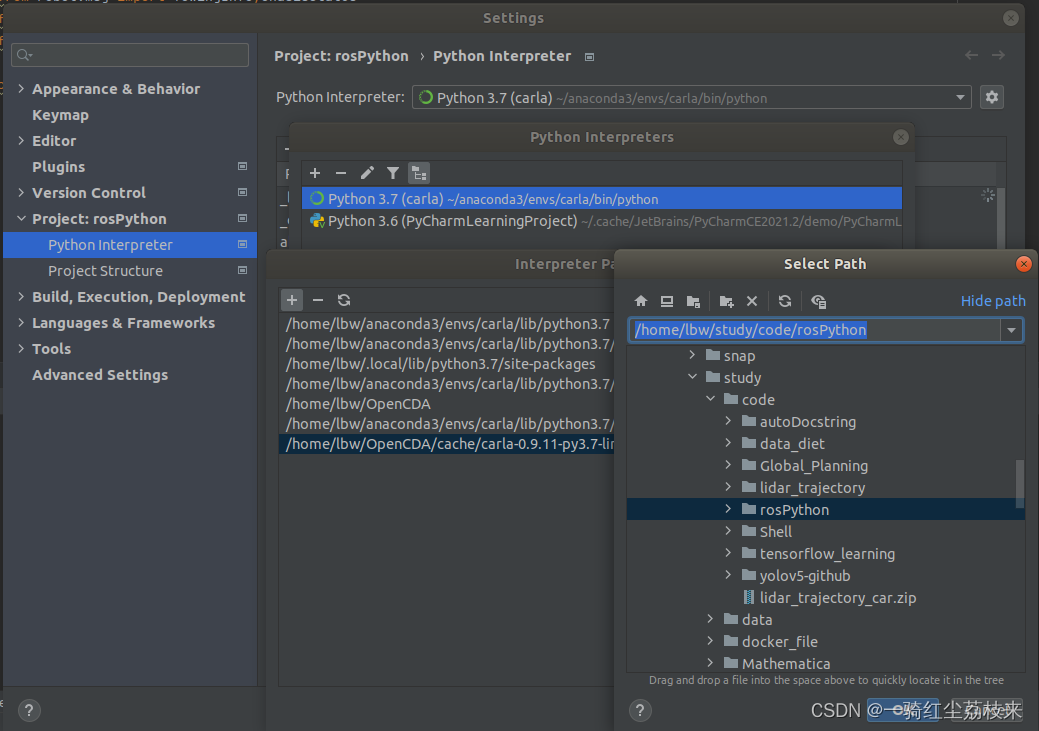Go to home directory in Select Path
Viewport: 1039px width, 731px height.
(641, 302)
